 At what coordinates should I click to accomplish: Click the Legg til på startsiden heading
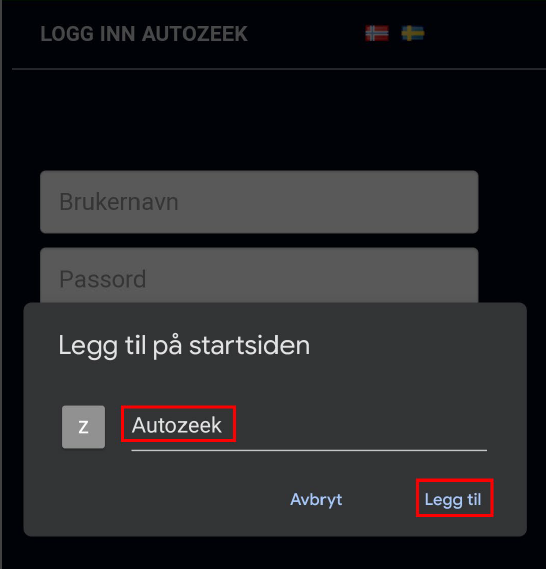click(x=184, y=345)
